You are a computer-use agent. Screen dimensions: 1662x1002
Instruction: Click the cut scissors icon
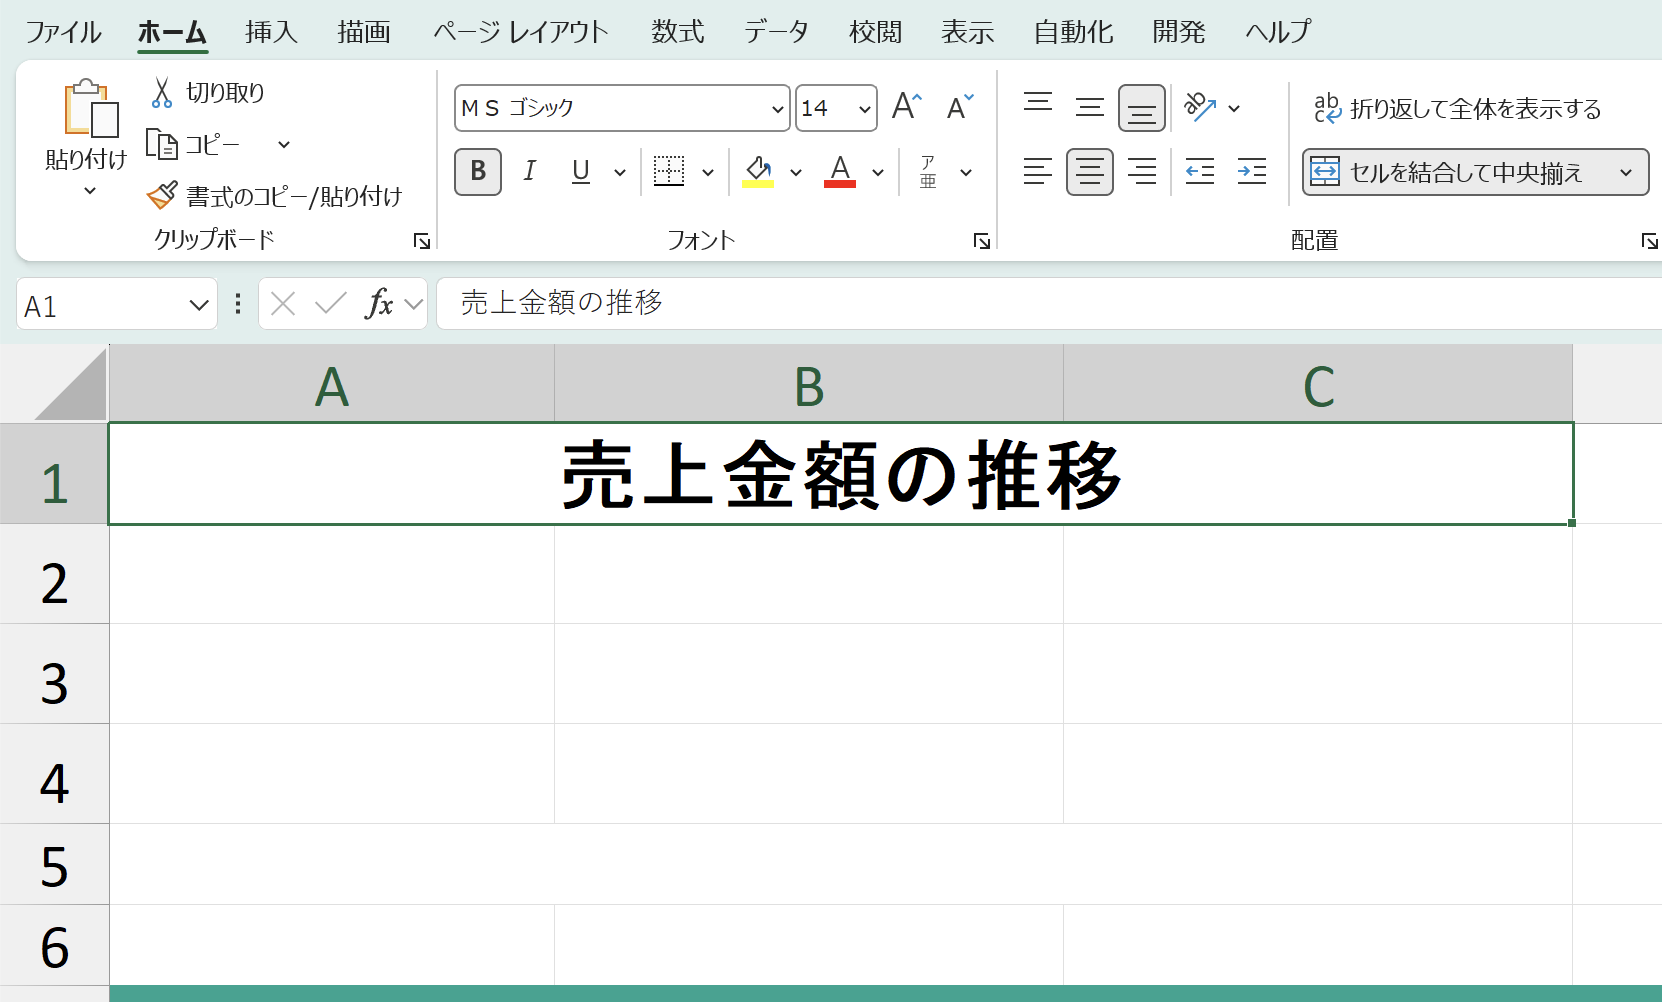click(x=162, y=92)
